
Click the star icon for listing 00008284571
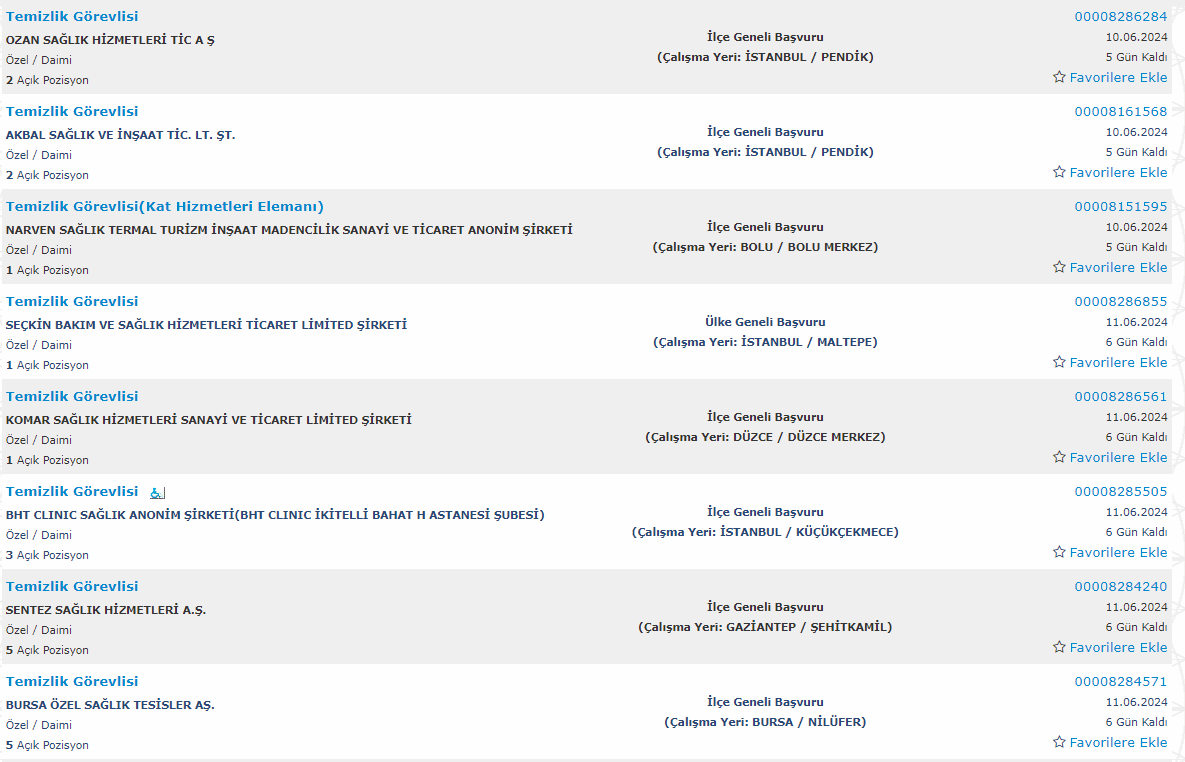(1059, 742)
